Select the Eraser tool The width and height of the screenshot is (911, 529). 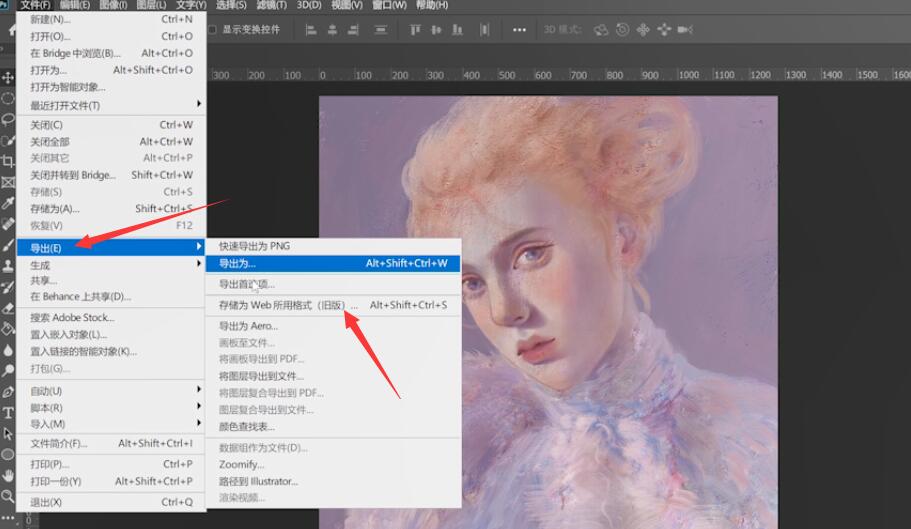pos(8,308)
